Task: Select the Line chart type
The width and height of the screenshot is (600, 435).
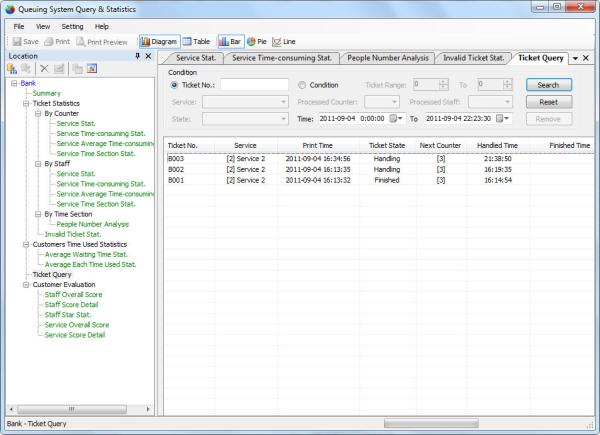Action: click(284, 42)
